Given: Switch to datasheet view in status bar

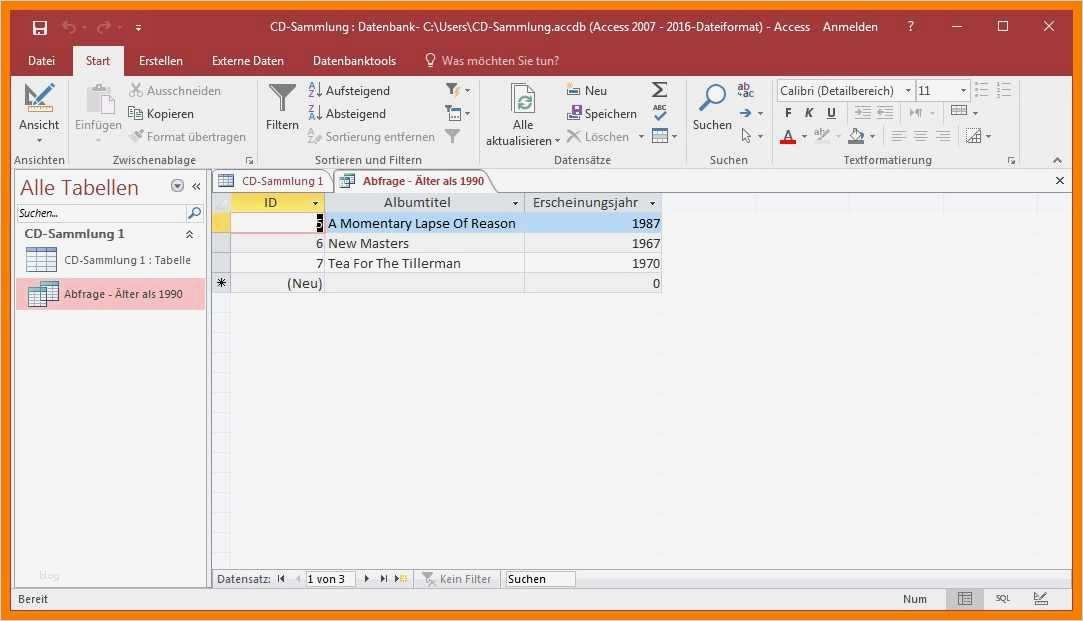Looking at the screenshot, I should [965, 599].
